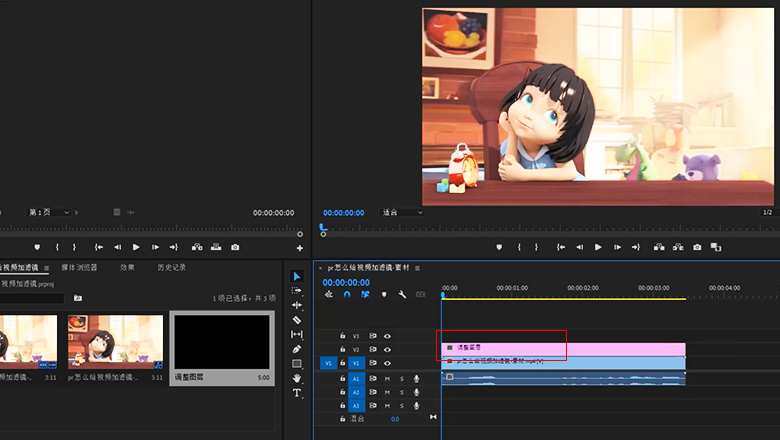Viewport: 780px width, 440px height.
Task: Open Program monitor playback resolution 1/2 dropdown
Action: coord(767,212)
